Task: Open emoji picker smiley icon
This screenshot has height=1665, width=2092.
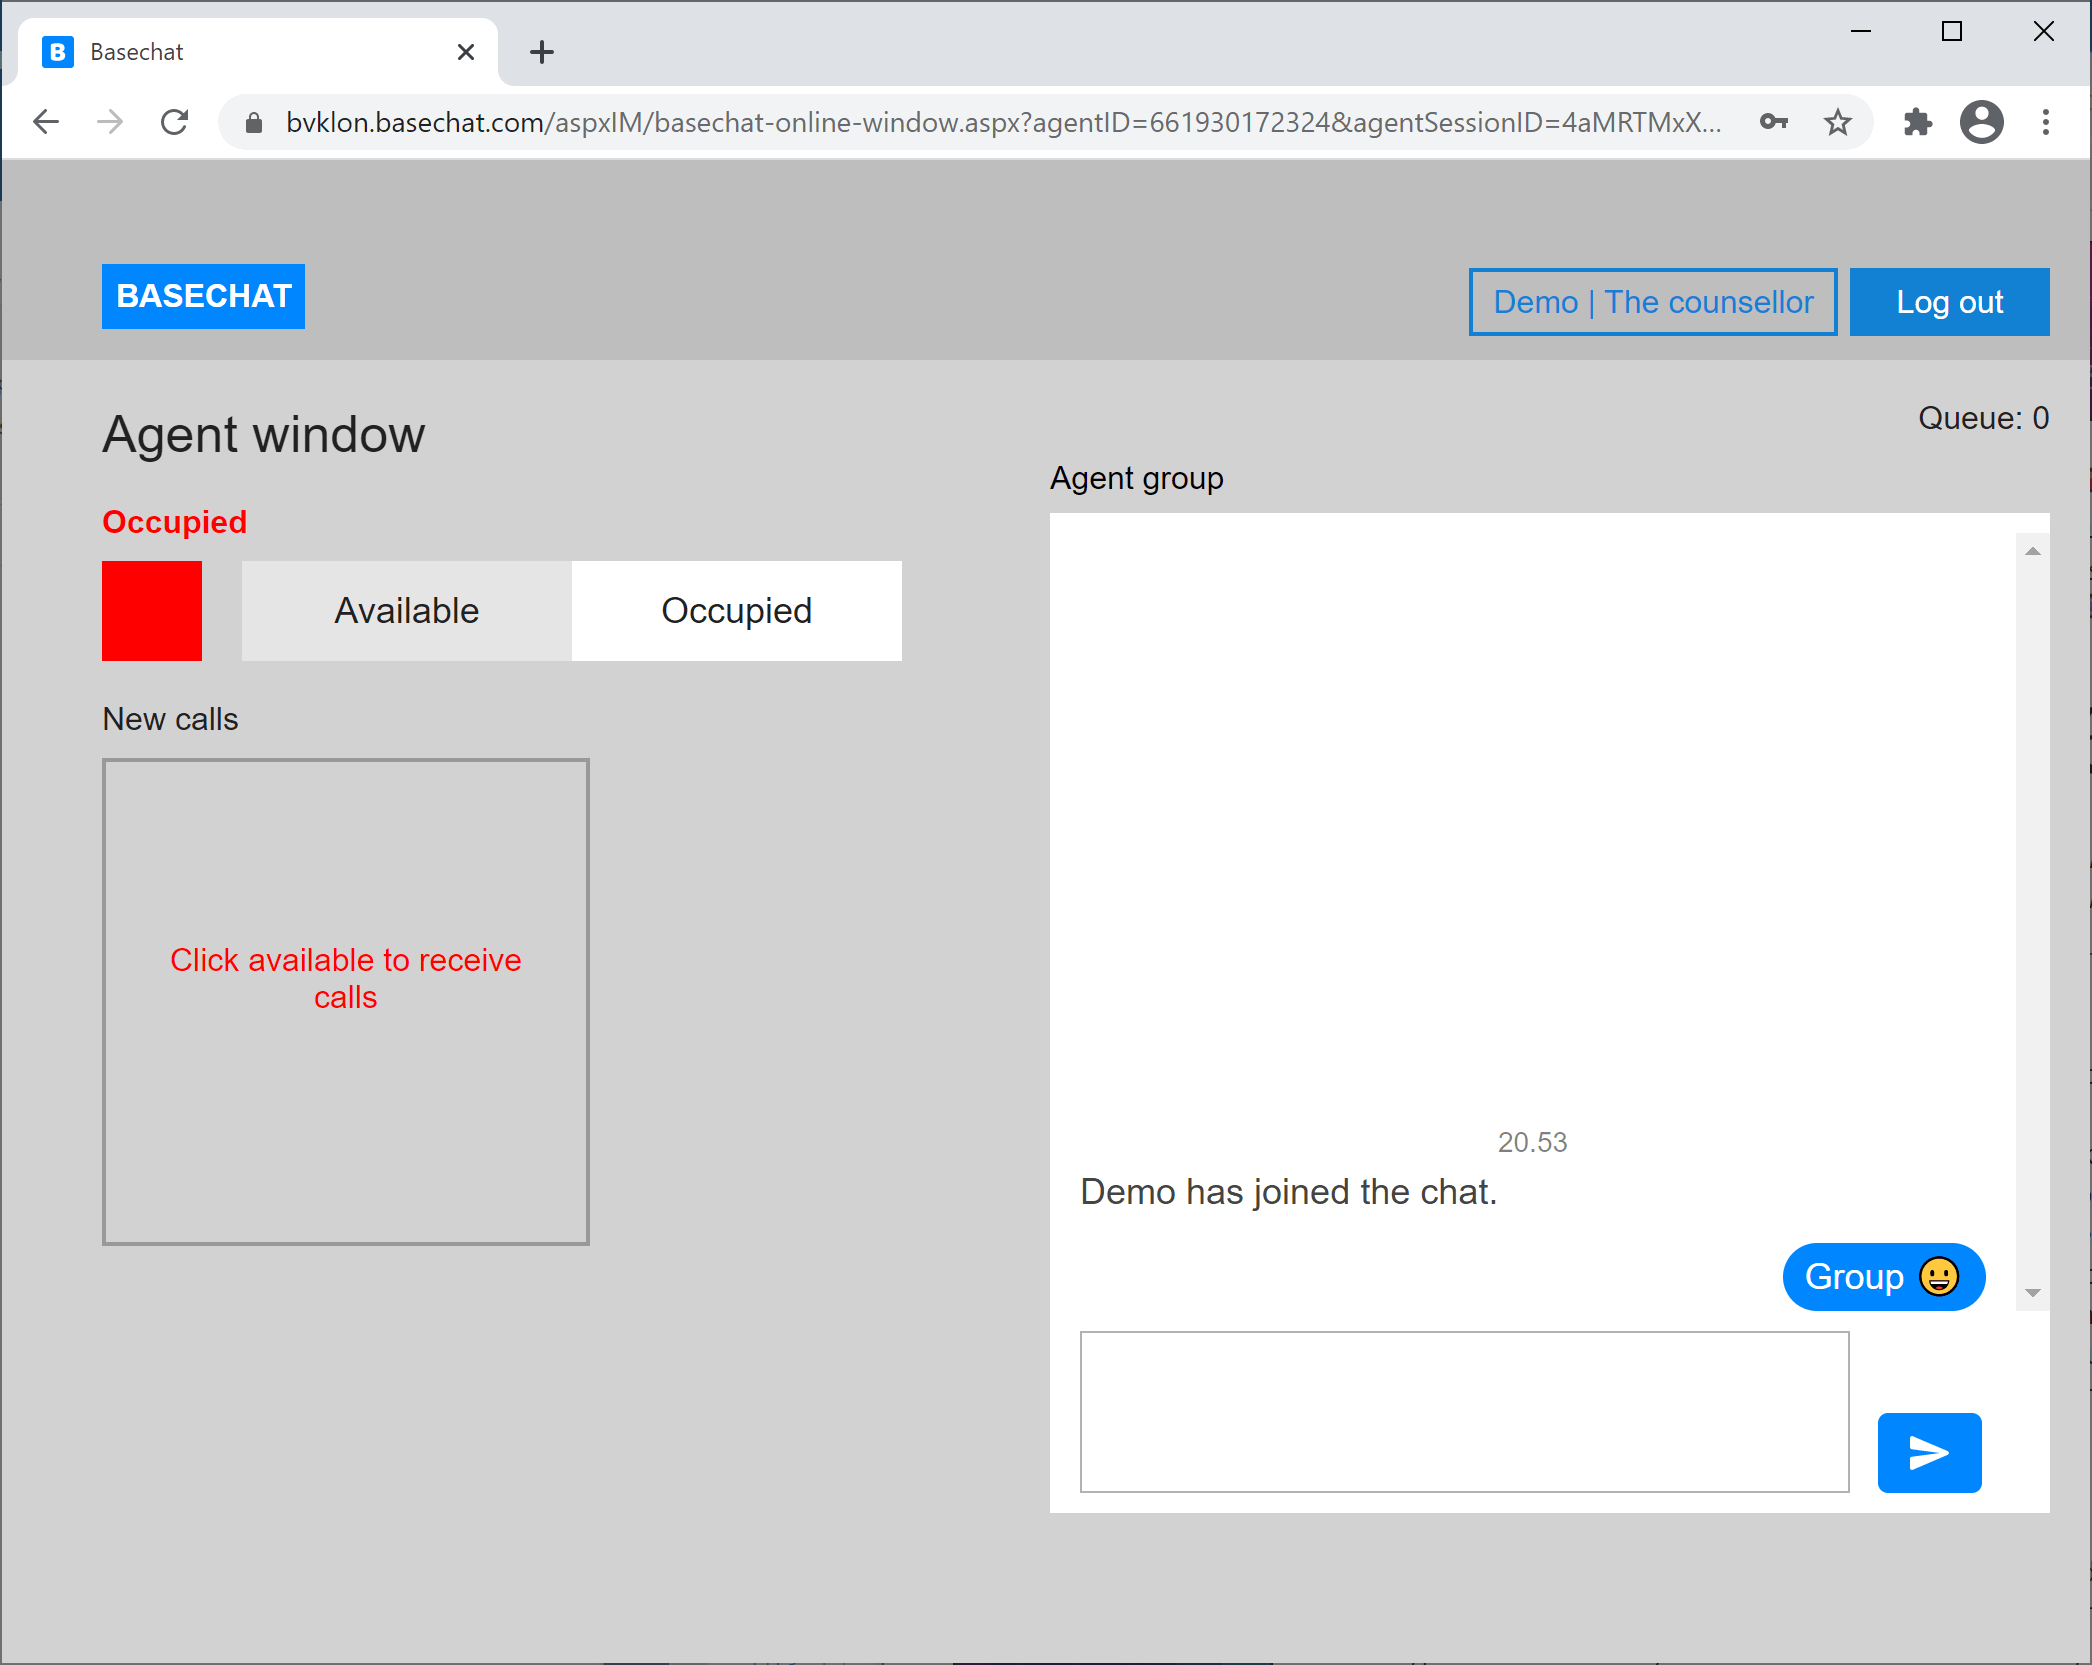Action: [1938, 1277]
